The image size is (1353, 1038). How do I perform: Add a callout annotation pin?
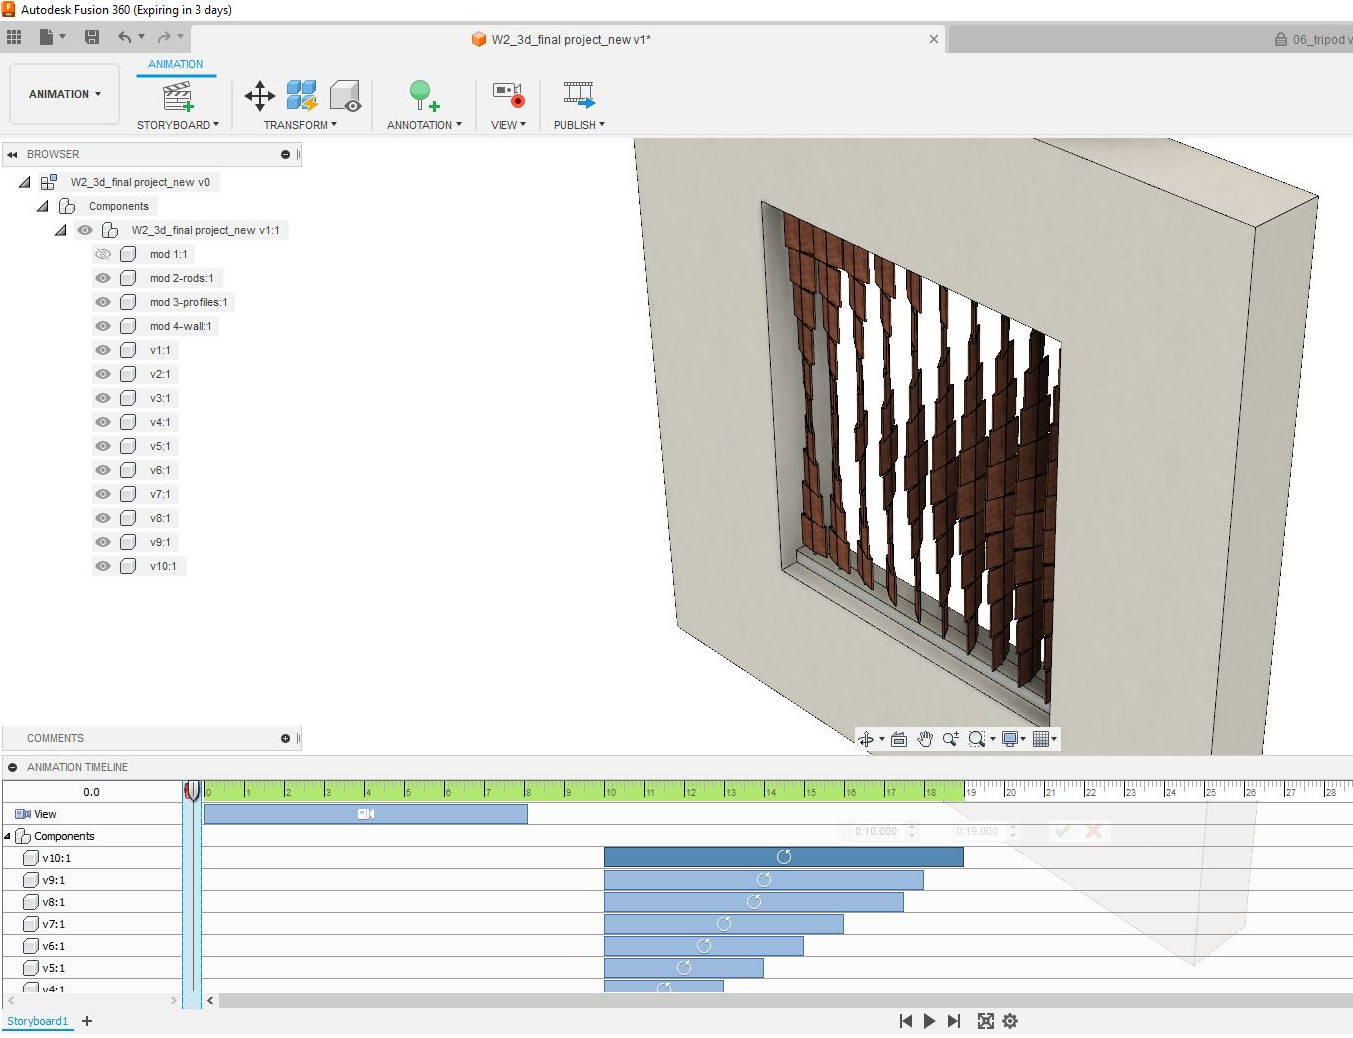pos(424,96)
